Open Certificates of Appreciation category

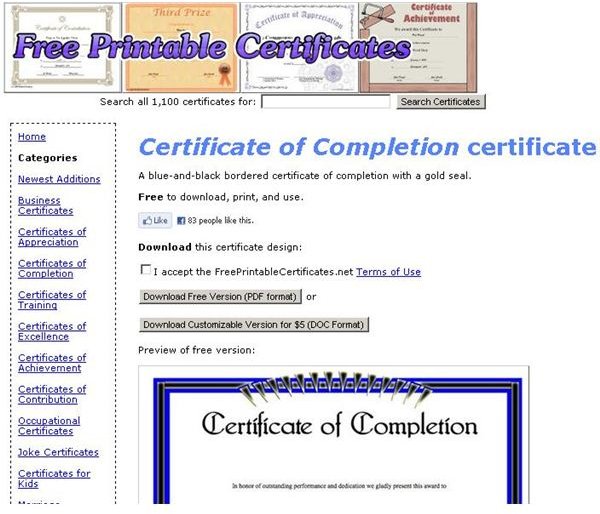(x=52, y=237)
